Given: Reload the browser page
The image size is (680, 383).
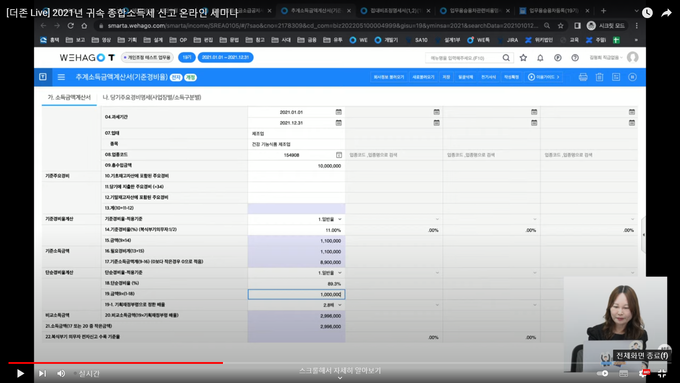Looking at the screenshot, I should [71, 26].
